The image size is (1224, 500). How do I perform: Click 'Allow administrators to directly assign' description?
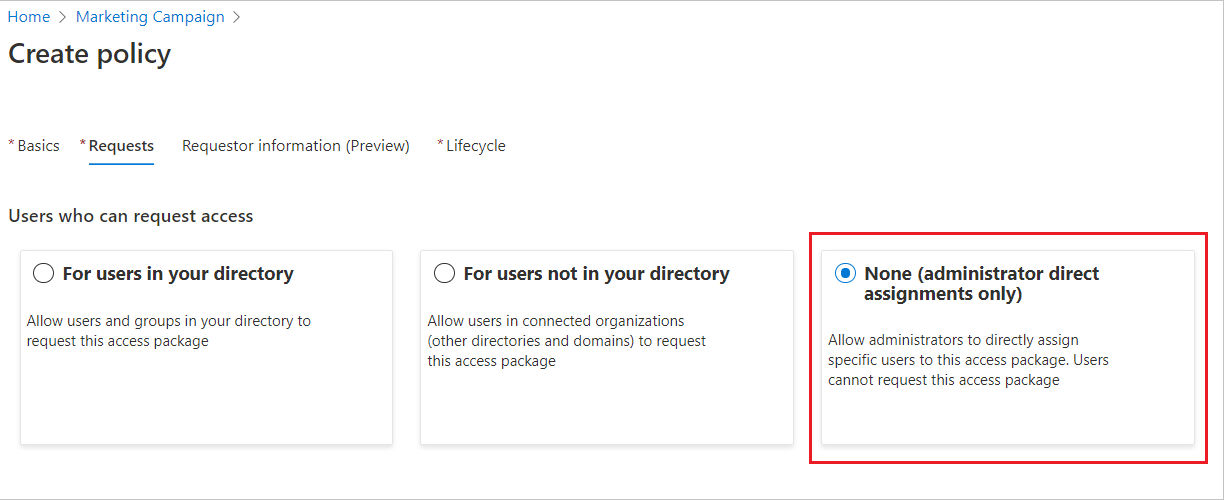968,360
